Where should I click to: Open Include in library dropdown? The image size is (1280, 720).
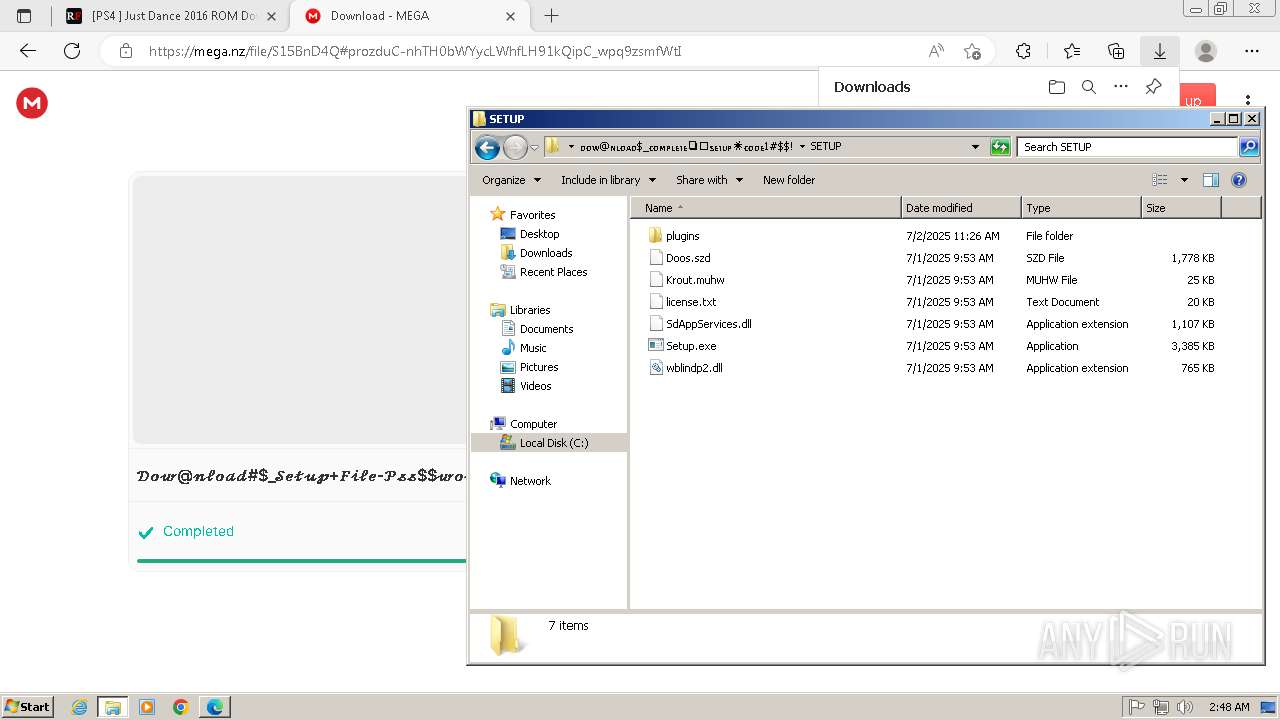tap(608, 180)
